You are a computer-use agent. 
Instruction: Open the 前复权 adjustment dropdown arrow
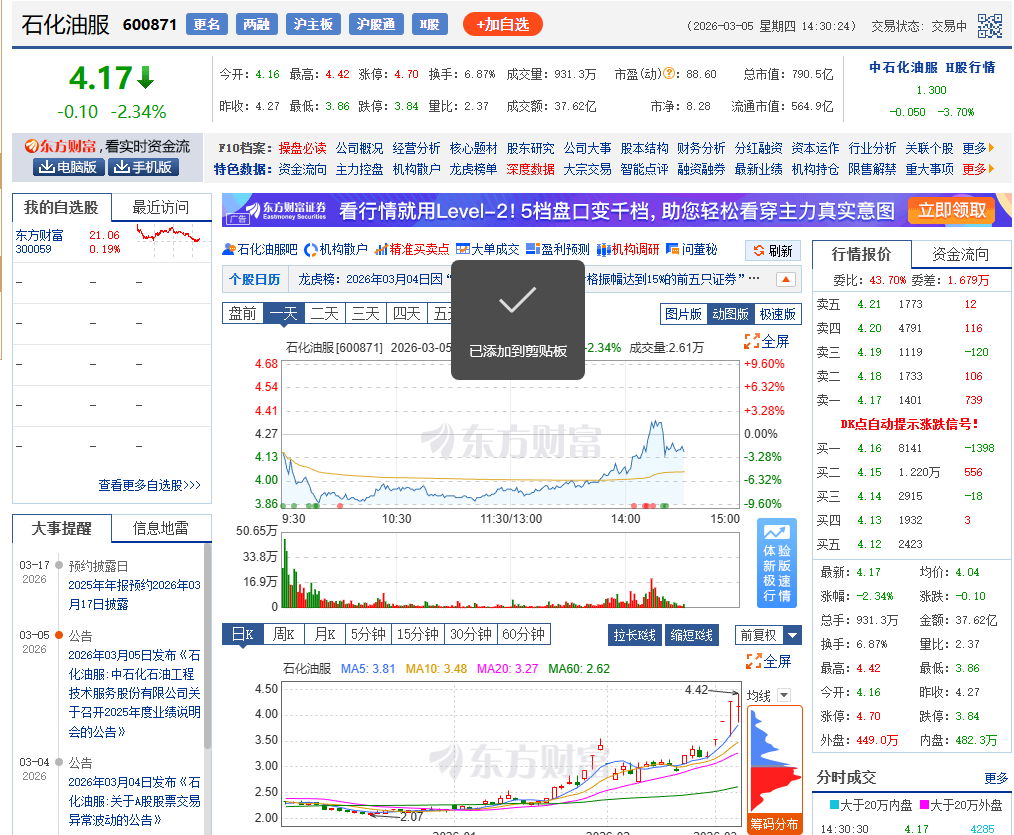793,635
